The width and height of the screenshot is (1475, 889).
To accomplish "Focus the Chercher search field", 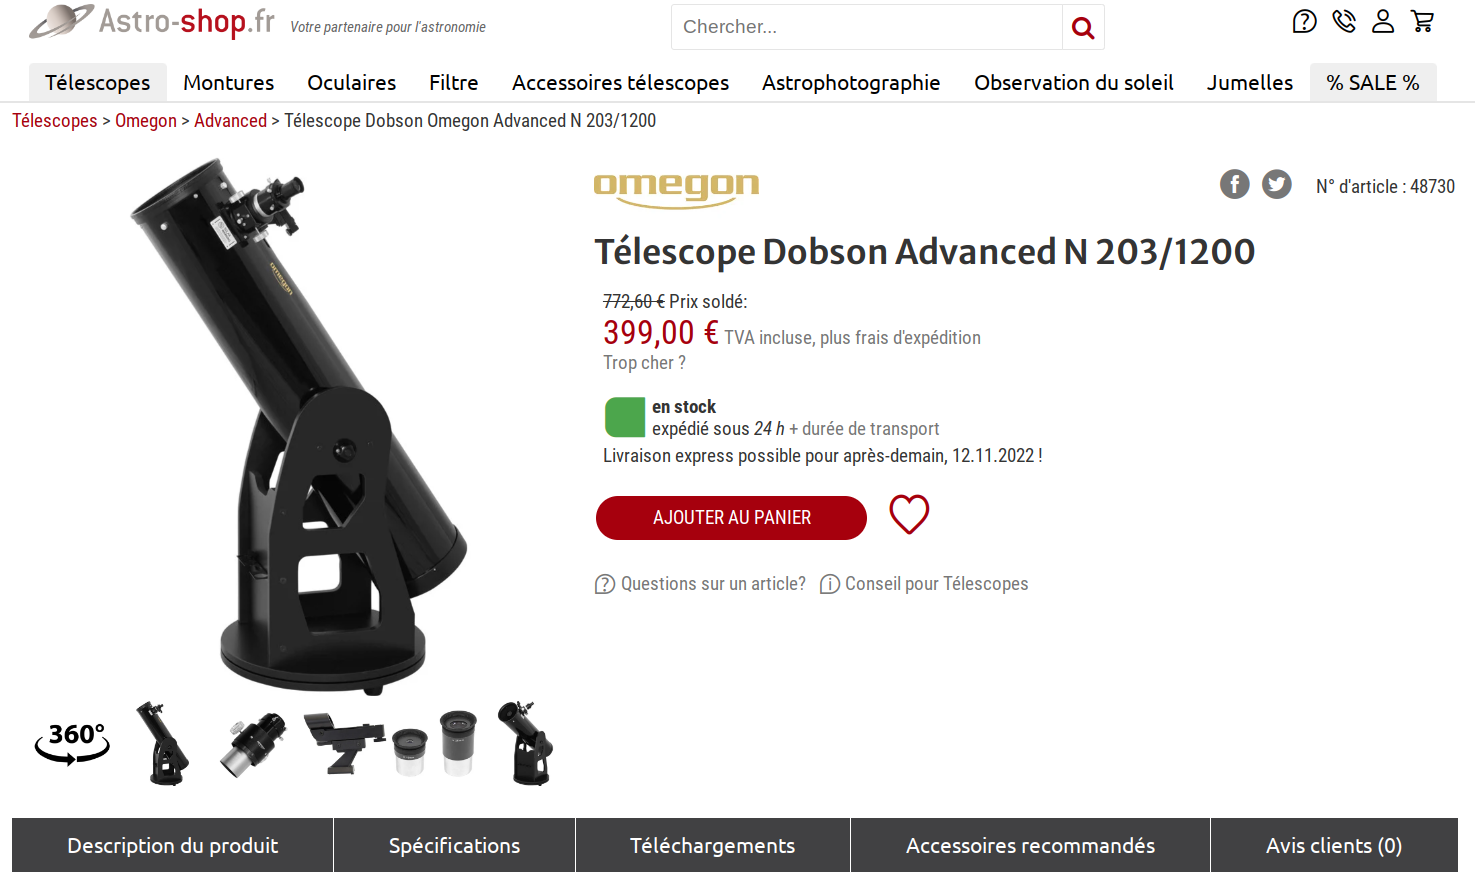I will coord(866,27).
